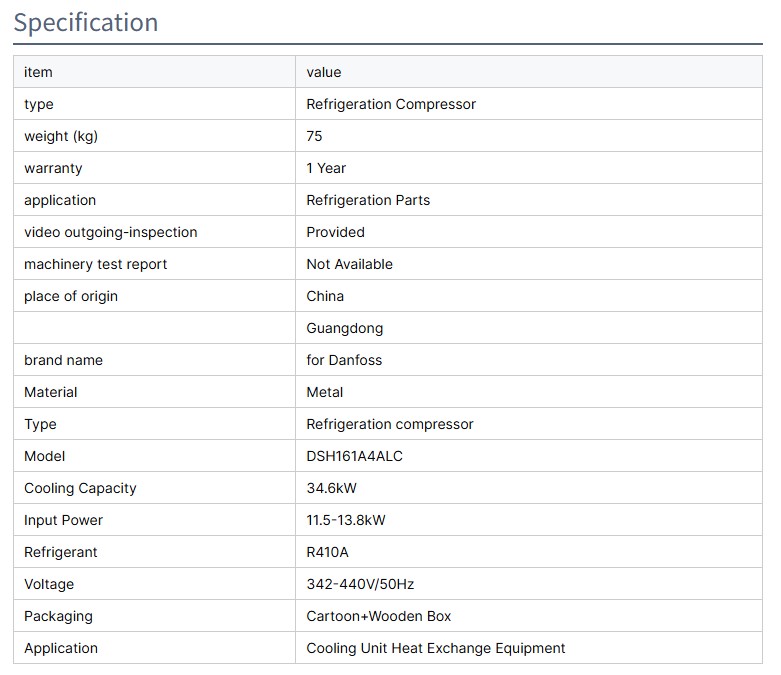Click 'Cooling Unit Heat Exchange Equipment' value
781x675 pixels.
(436, 648)
